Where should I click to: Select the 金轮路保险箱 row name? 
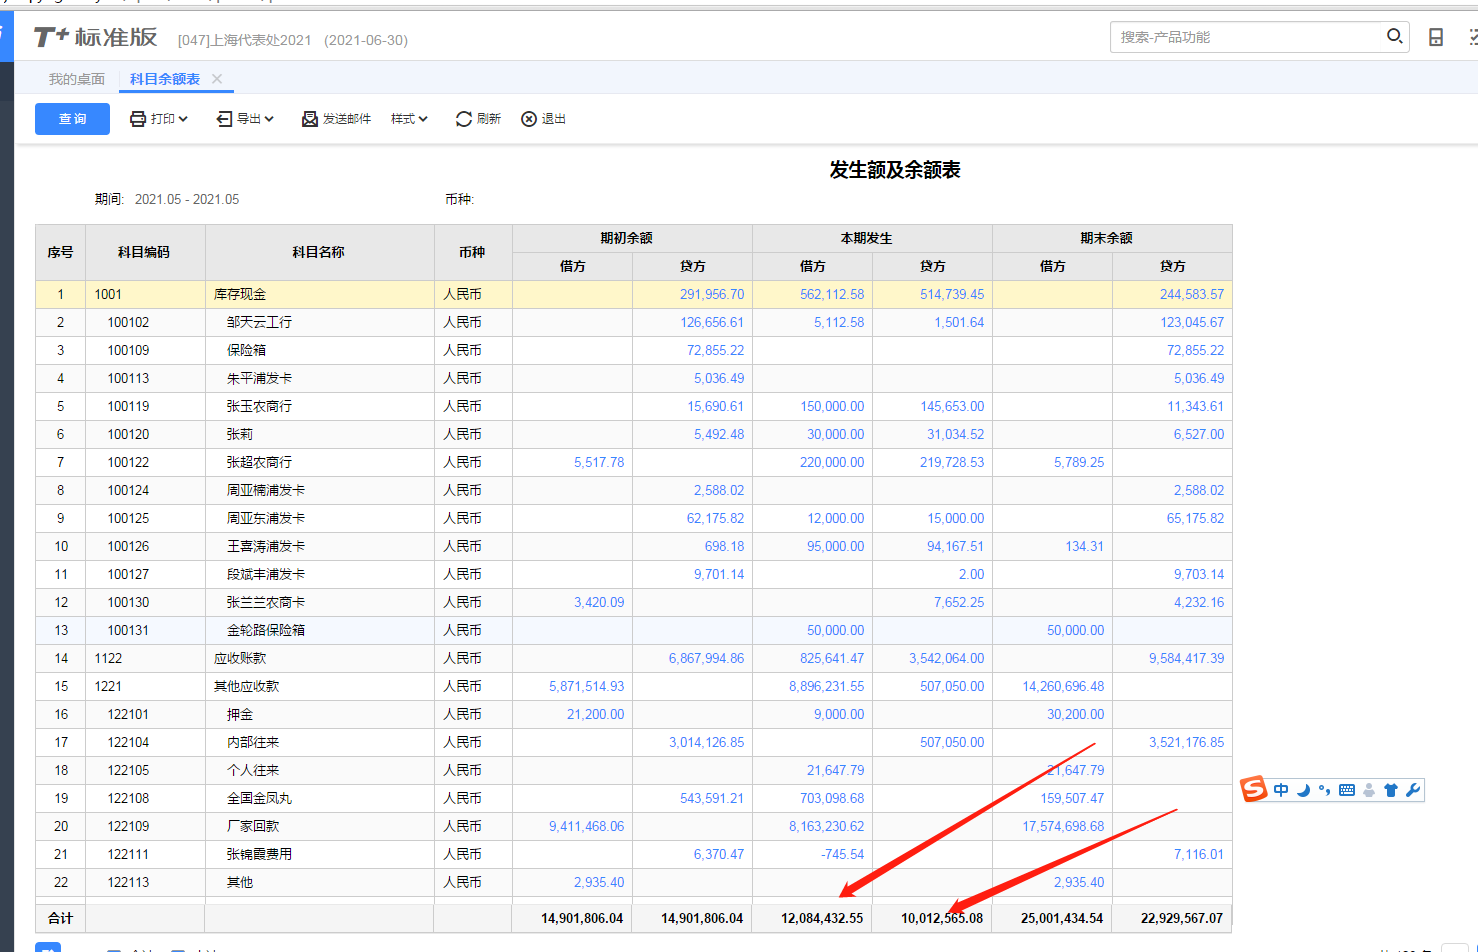pyautogui.click(x=266, y=630)
